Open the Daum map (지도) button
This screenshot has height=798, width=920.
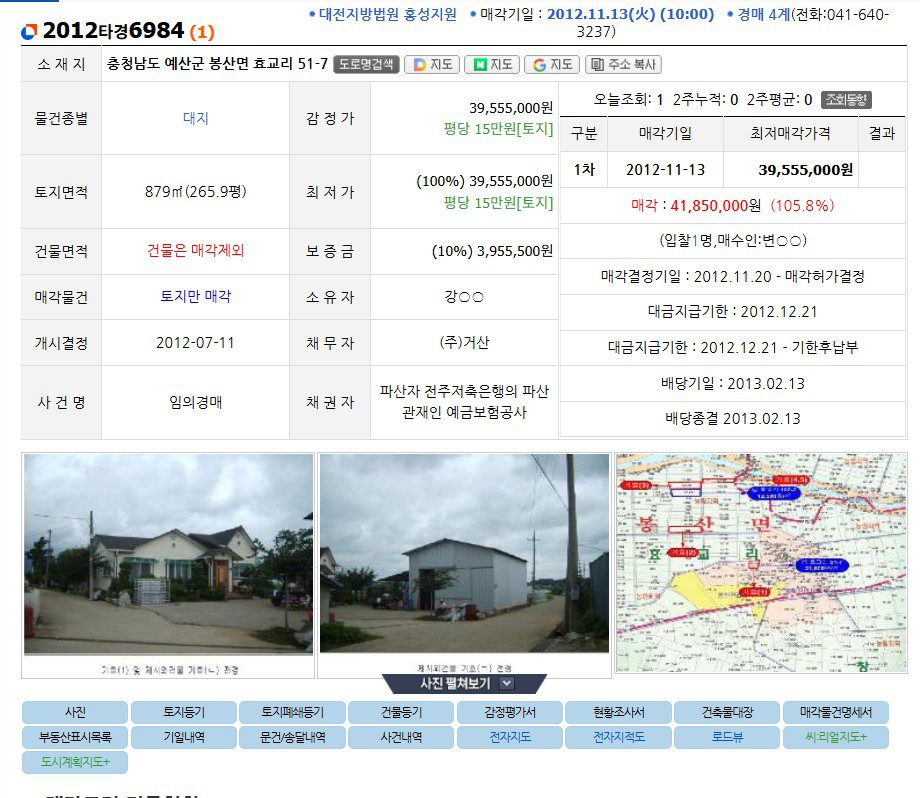[x=432, y=64]
